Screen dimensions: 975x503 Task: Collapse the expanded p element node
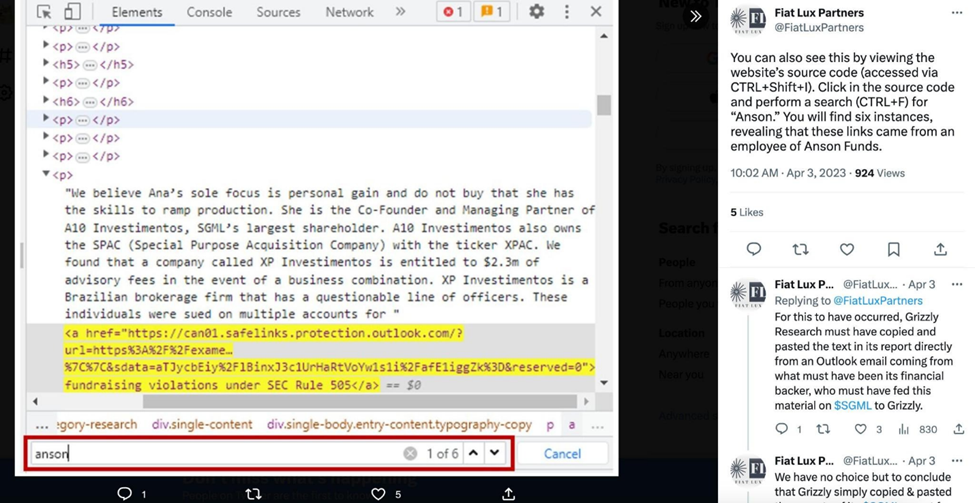46,174
